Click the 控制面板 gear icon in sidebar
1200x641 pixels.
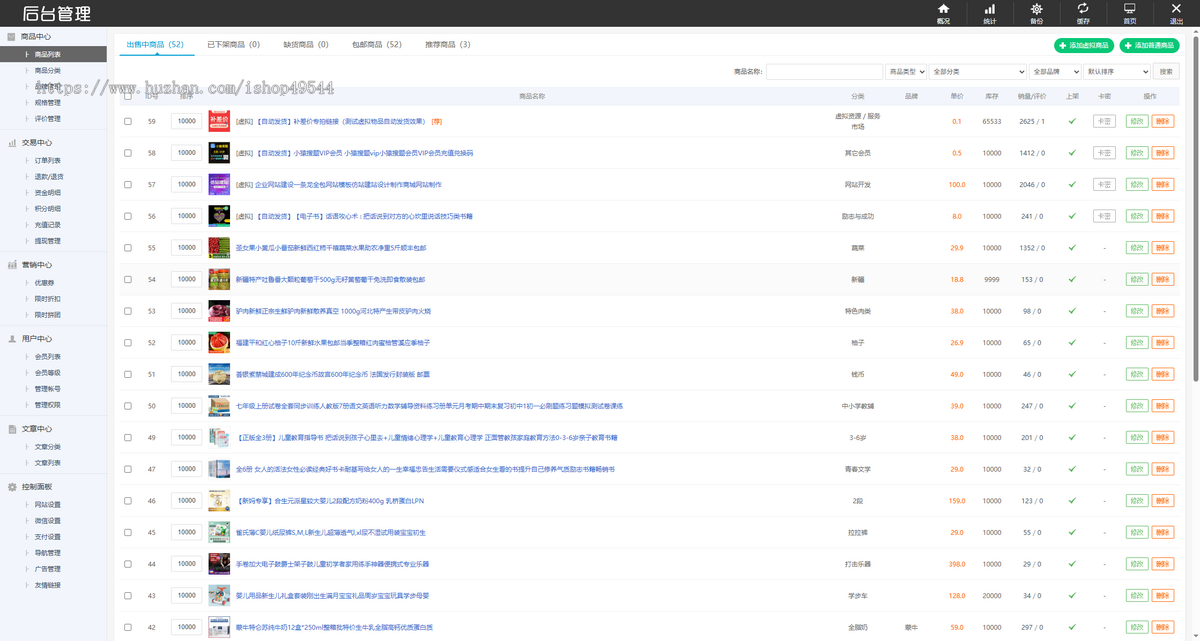[x=12, y=486]
